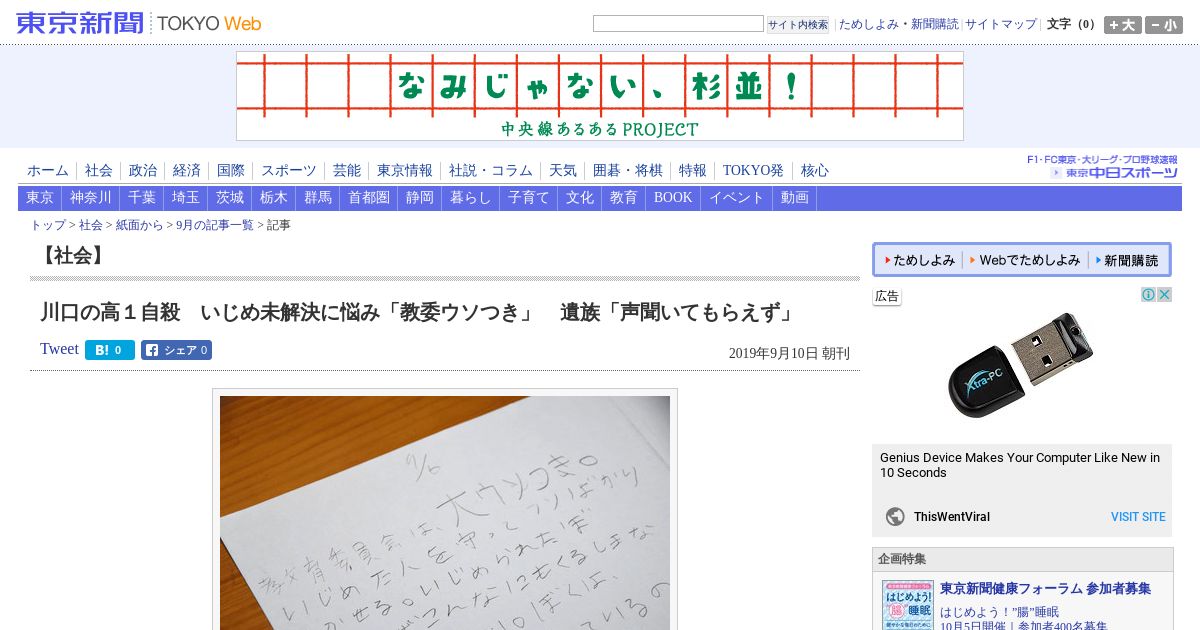Select the 暮らし tab
This screenshot has width=1200, height=630.
coord(471,198)
